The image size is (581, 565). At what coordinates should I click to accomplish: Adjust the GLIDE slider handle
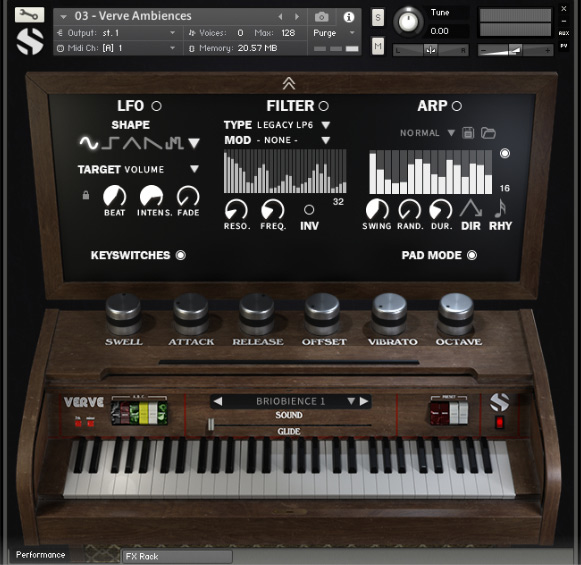(x=211, y=425)
